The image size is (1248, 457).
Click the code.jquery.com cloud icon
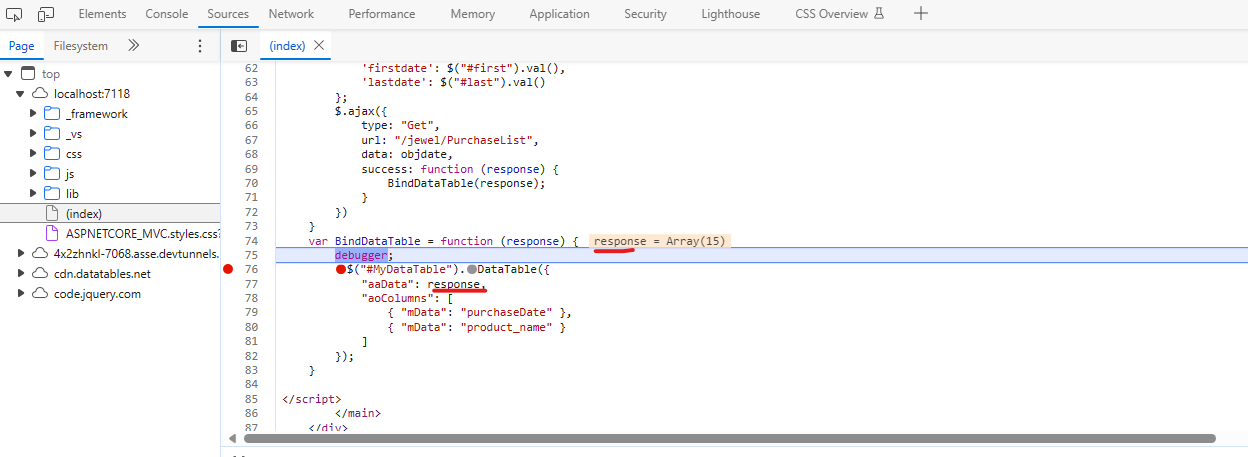coord(40,294)
